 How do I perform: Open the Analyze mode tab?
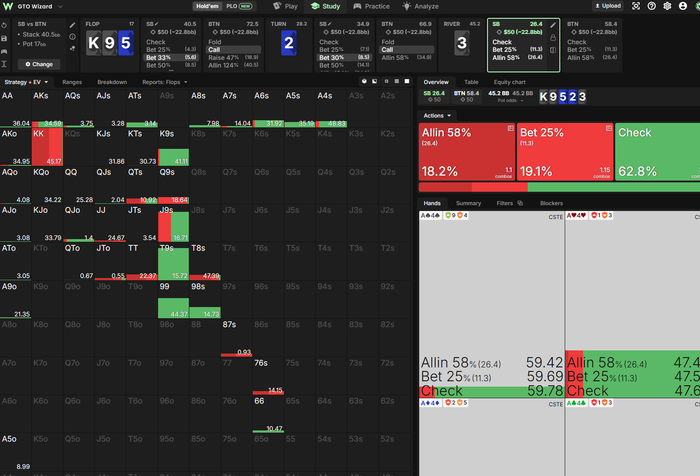[x=421, y=6]
